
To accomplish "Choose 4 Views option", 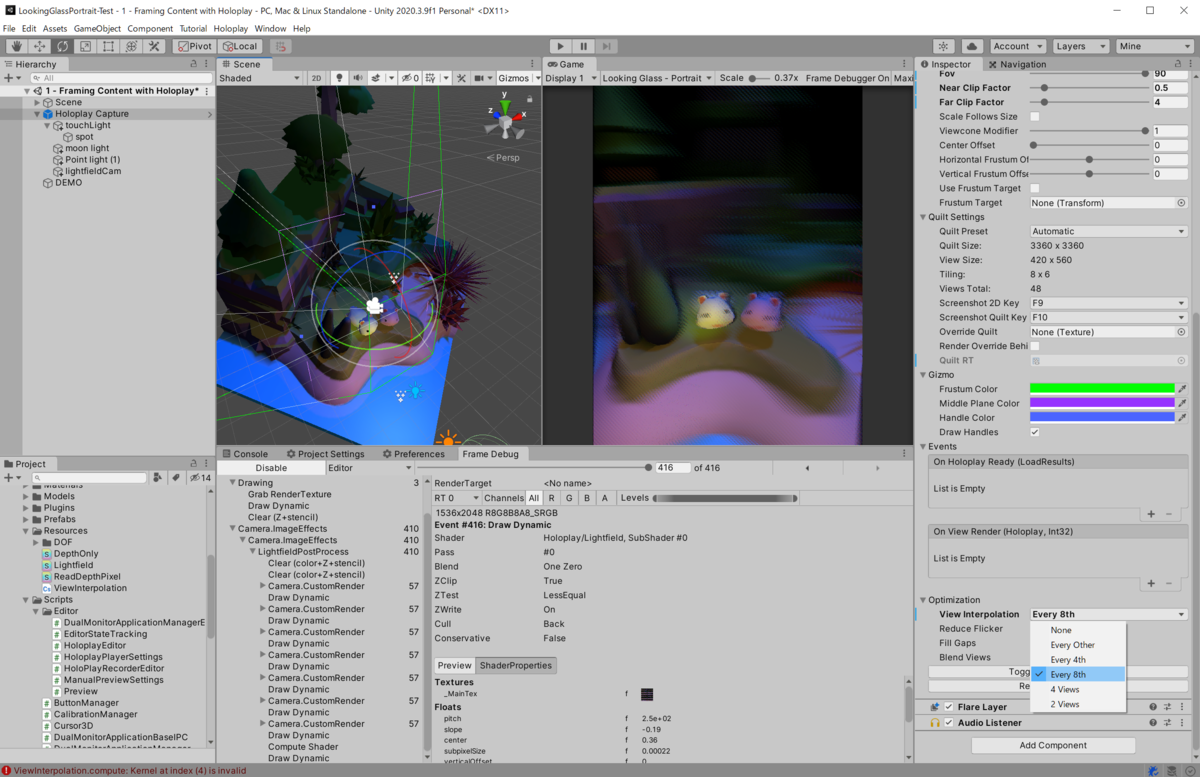I will (x=1078, y=689).
